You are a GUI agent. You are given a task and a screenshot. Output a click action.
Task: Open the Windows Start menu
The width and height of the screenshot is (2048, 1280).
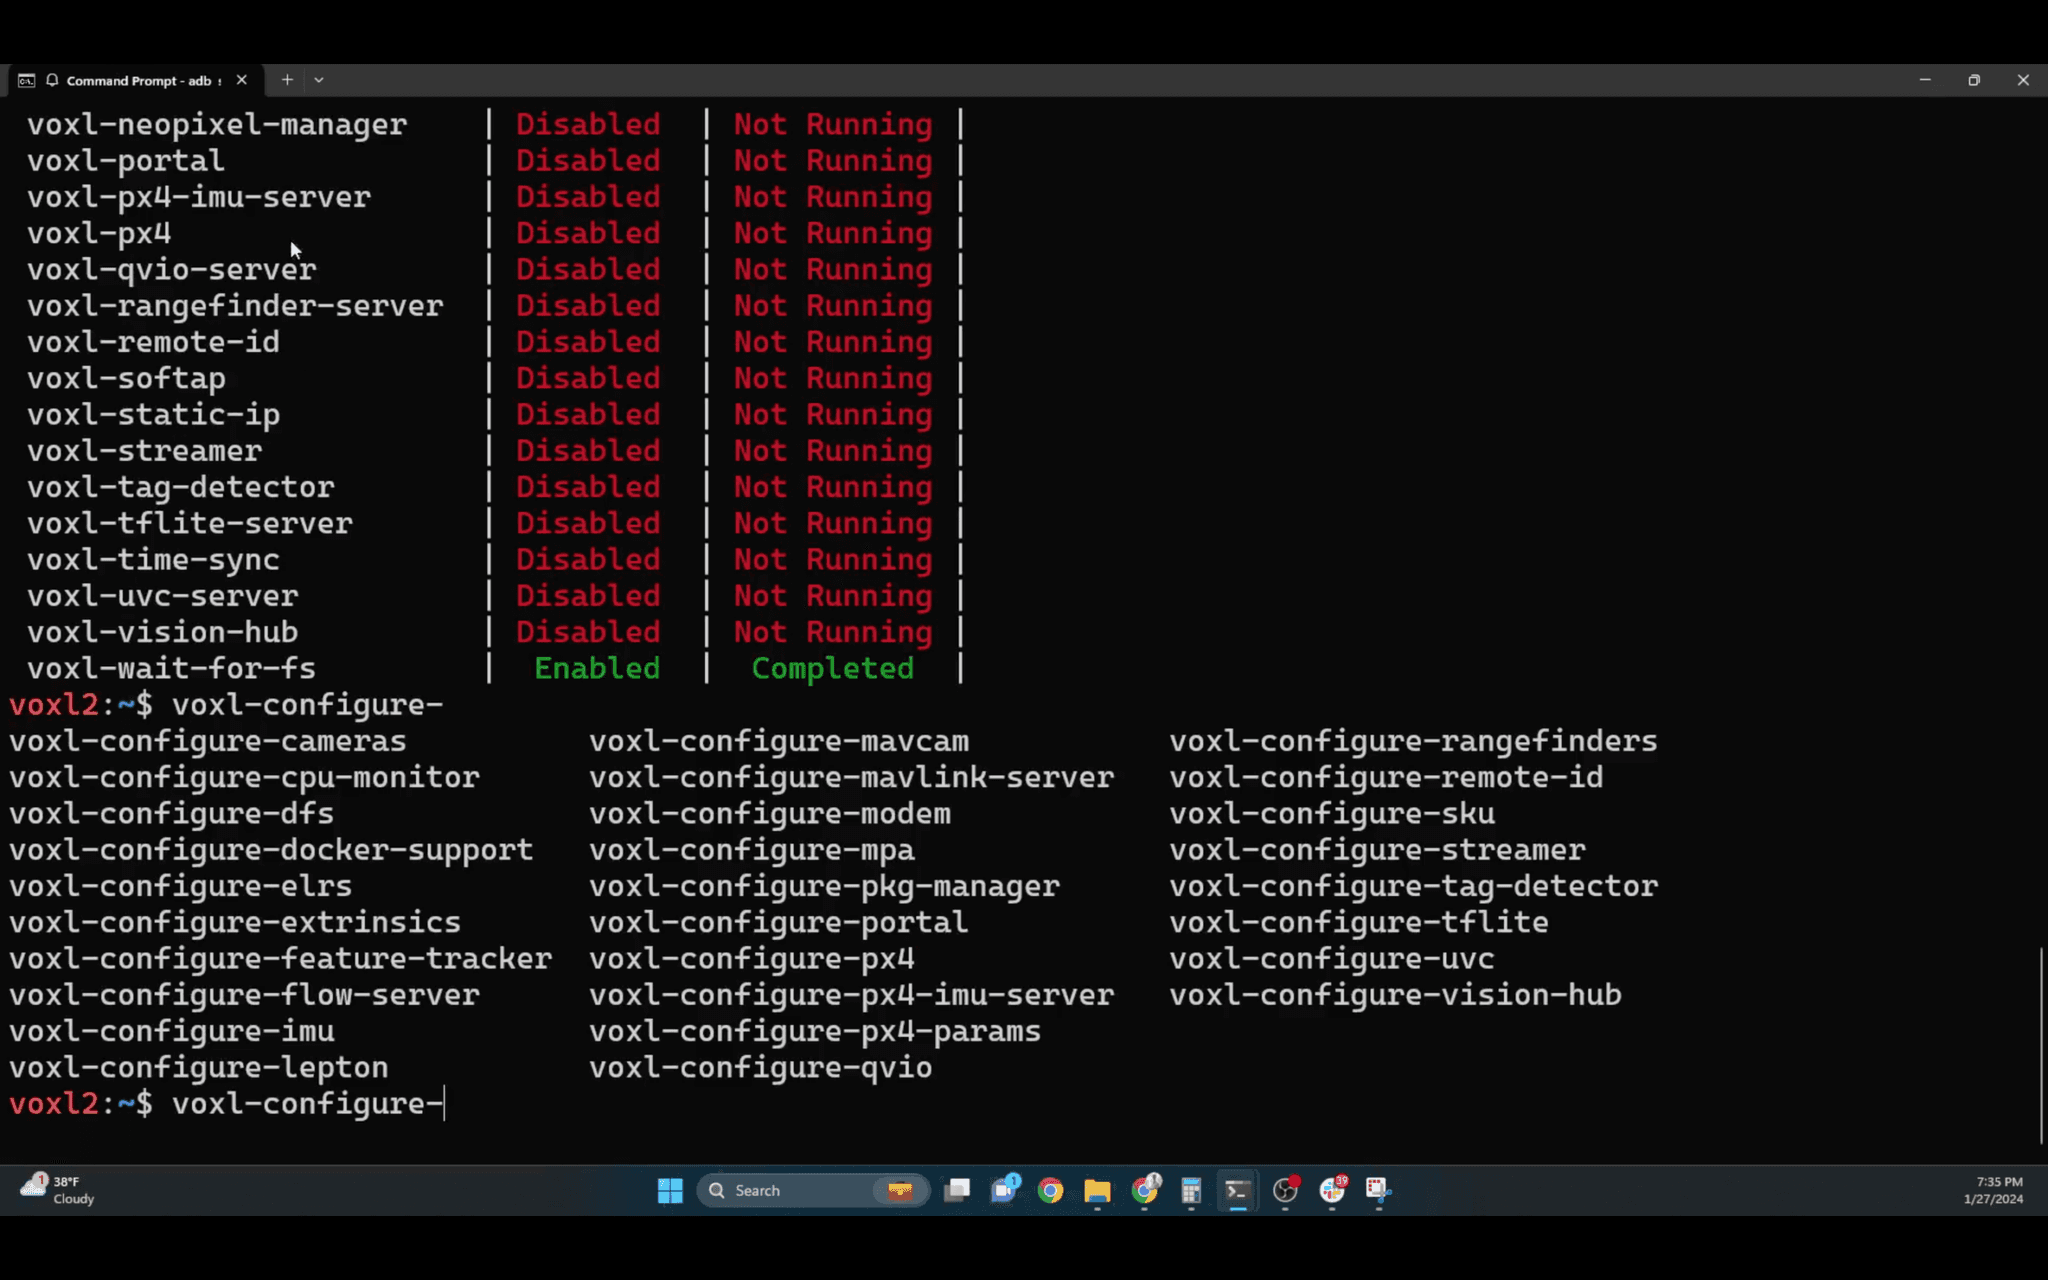tap(670, 1190)
